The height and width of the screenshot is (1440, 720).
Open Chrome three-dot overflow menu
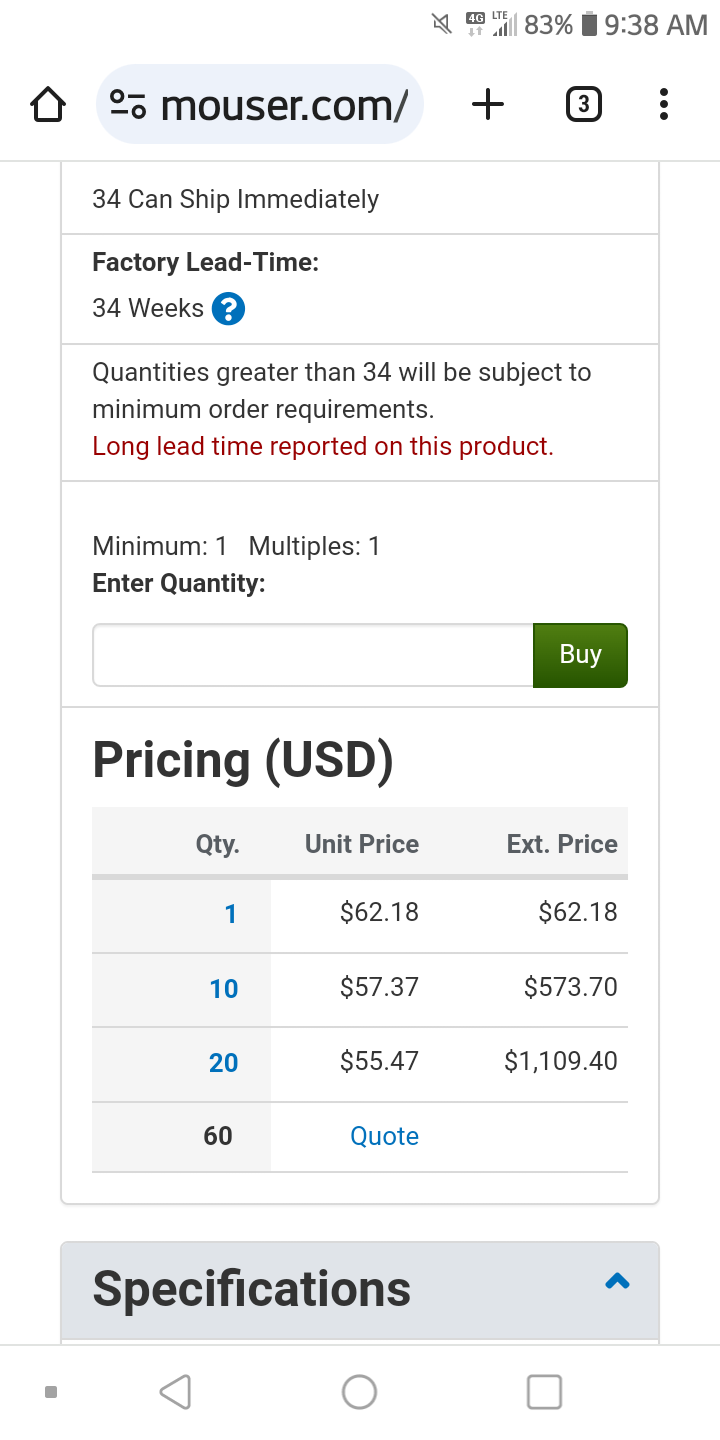pyautogui.click(x=664, y=104)
